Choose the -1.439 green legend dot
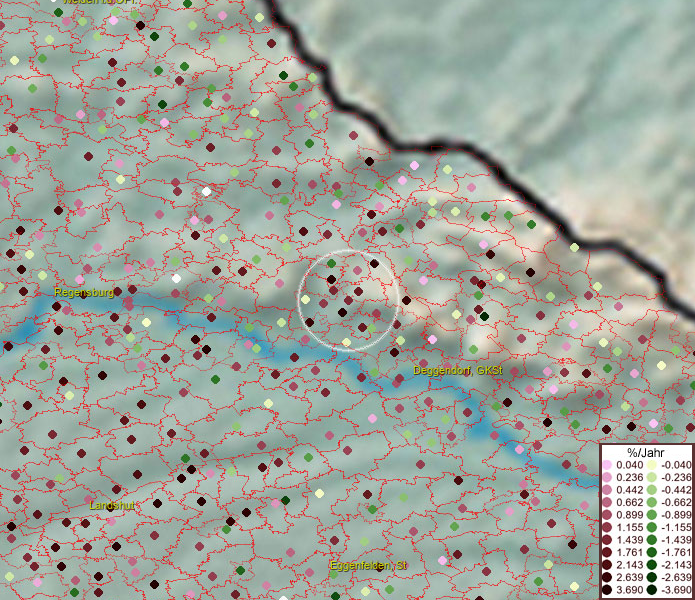This screenshot has width=695, height=600. coord(651,540)
